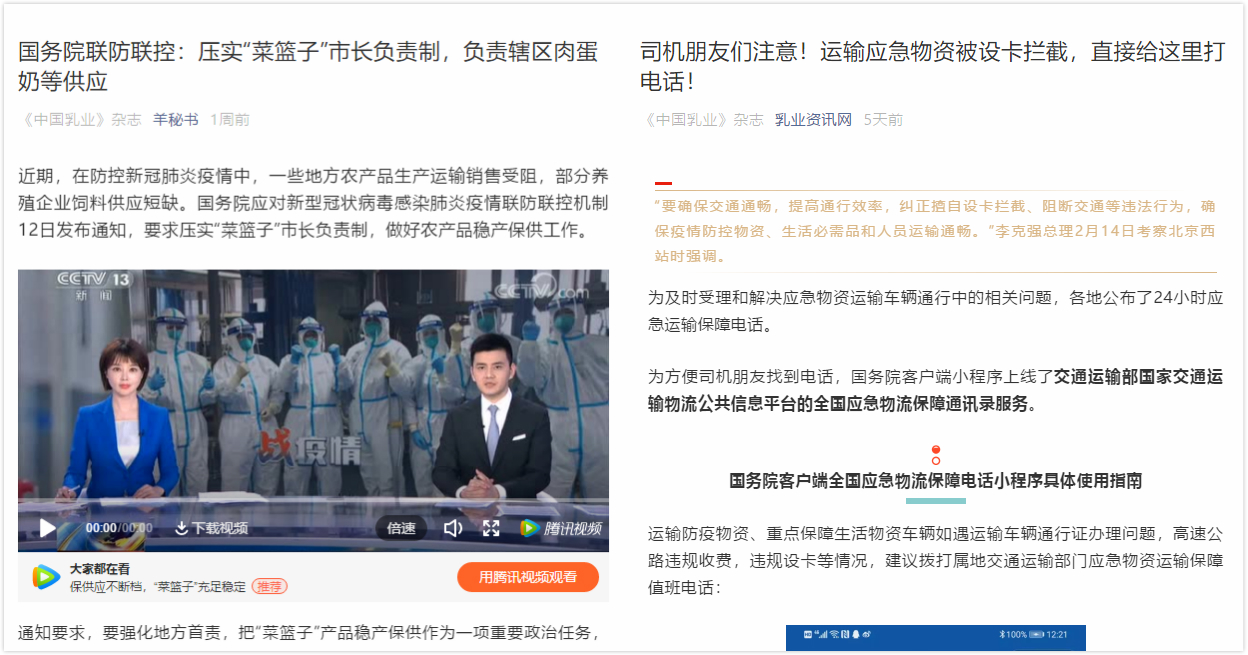Click 《中国乳业》杂志 under the right article
The image size is (1248, 655).
(702, 119)
